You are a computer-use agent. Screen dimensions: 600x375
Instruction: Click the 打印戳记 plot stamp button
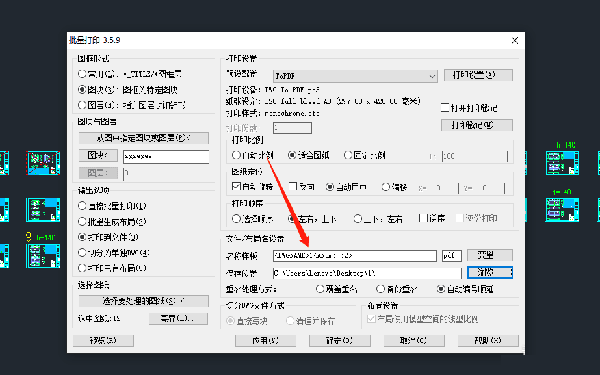[477, 125]
